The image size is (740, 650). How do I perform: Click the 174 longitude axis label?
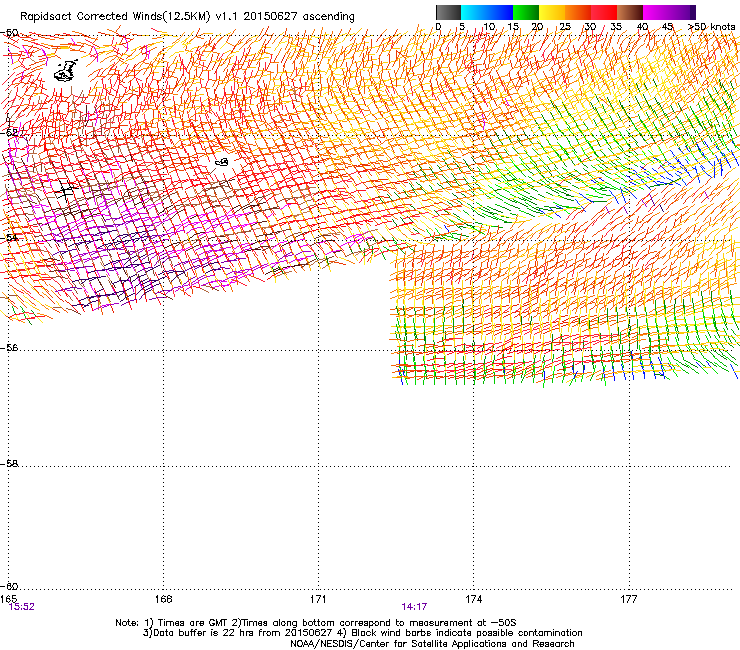click(473, 599)
